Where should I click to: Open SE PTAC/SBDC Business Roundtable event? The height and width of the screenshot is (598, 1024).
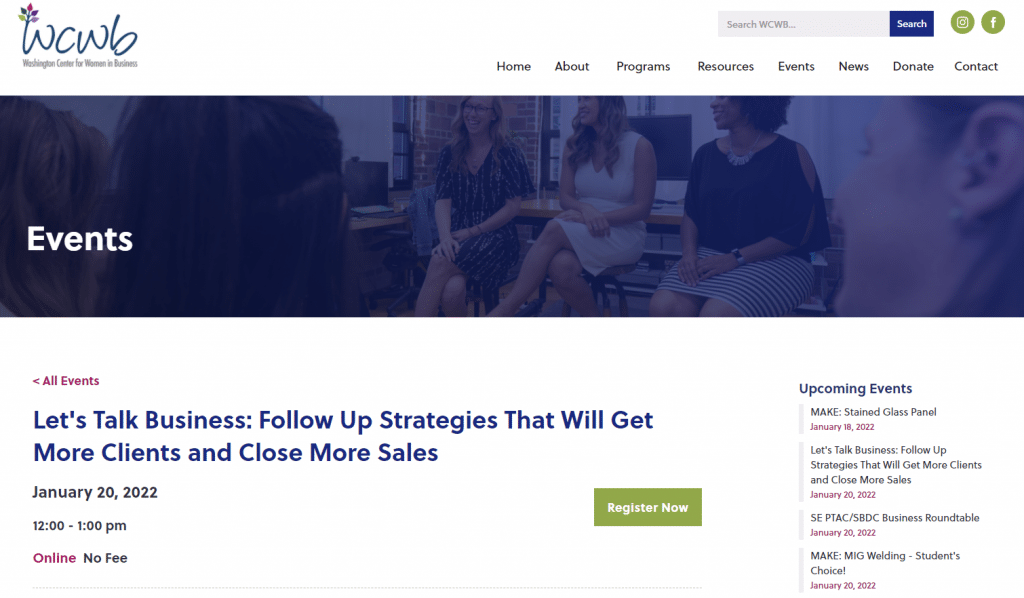point(895,518)
